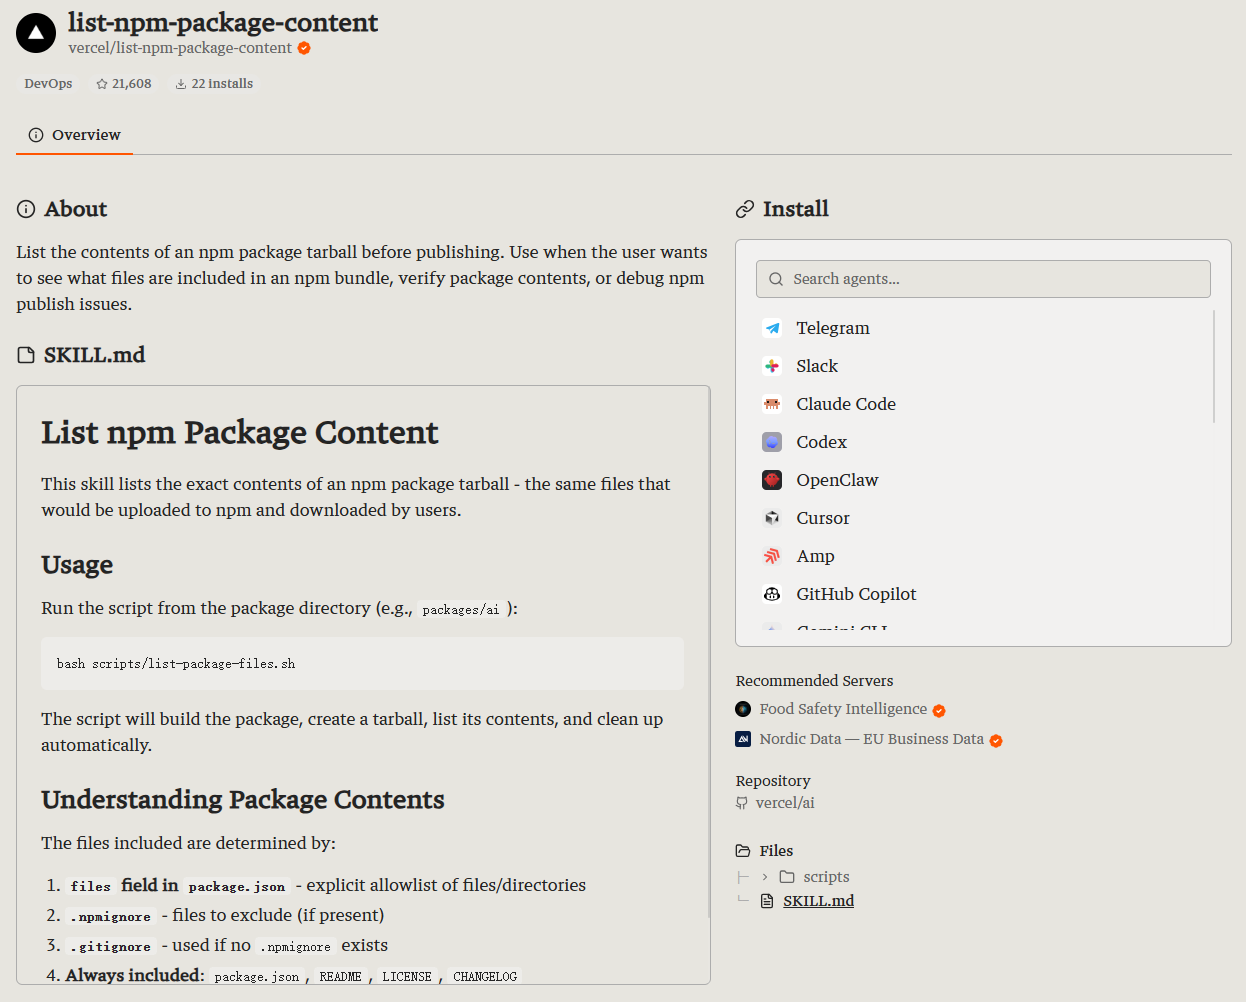Open the vercel/ai repository link

click(785, 803)
